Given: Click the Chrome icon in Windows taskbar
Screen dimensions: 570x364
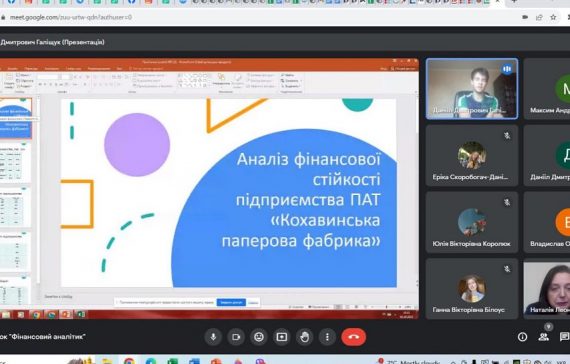Looking at the screenshot, I should click(129, 361).
